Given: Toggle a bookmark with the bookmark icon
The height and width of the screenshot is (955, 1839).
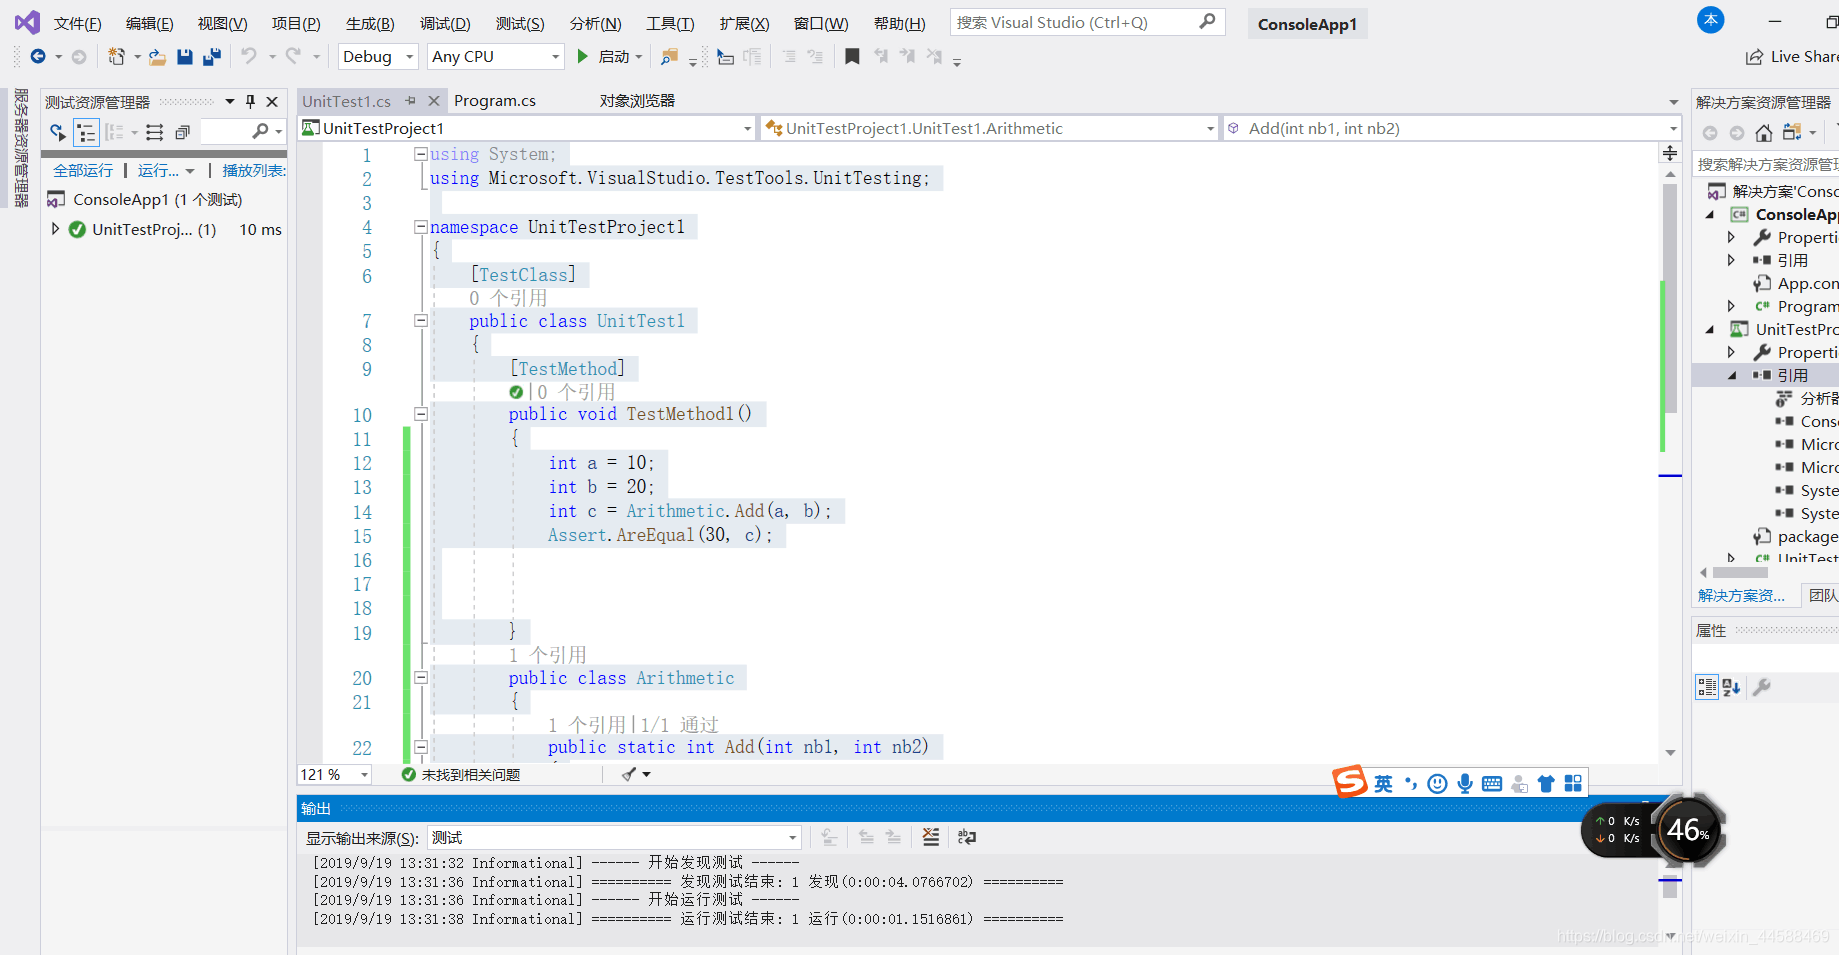Looking at the screenshot, I should pyautogui.click(x=852, y=57).
